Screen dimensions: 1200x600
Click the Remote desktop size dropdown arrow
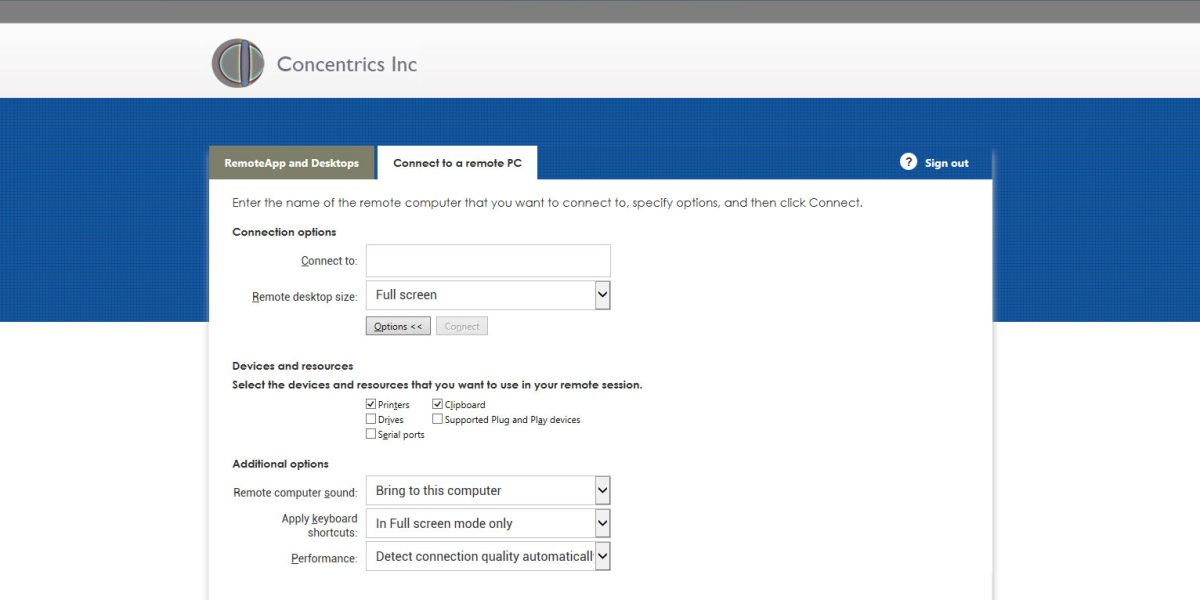tap(602, 294)
